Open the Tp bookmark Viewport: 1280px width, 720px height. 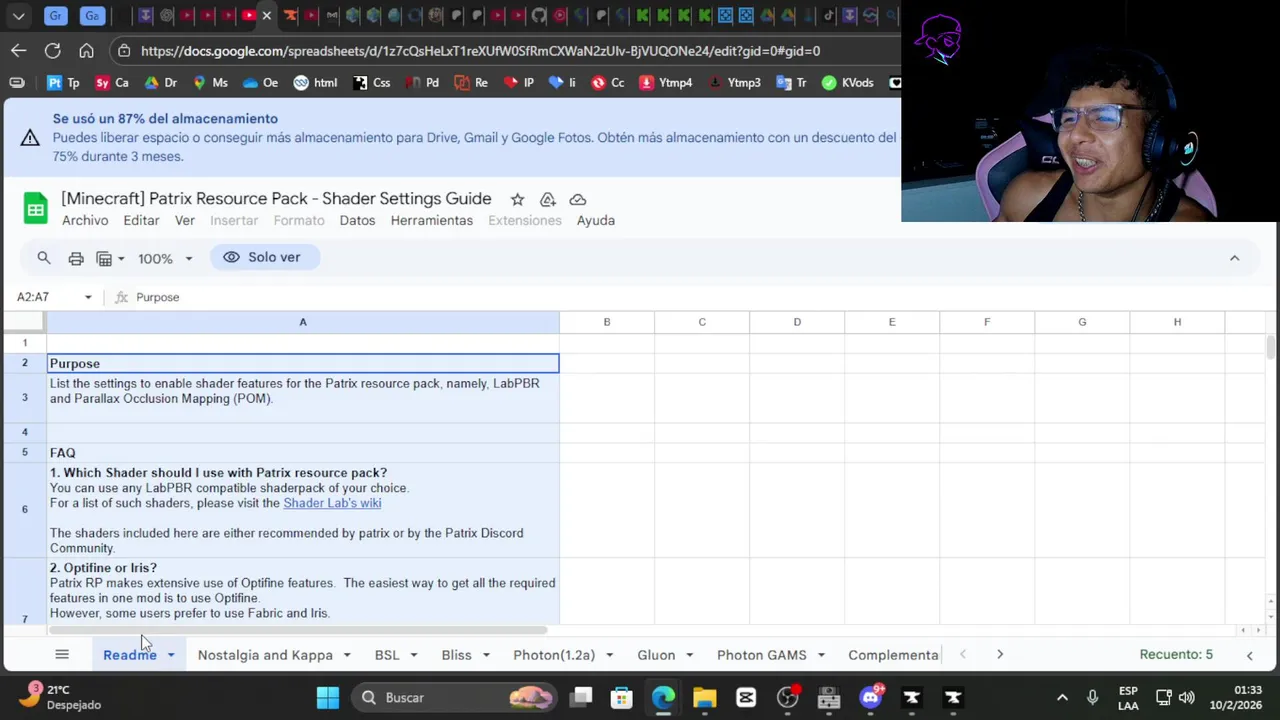pos(63,83)
